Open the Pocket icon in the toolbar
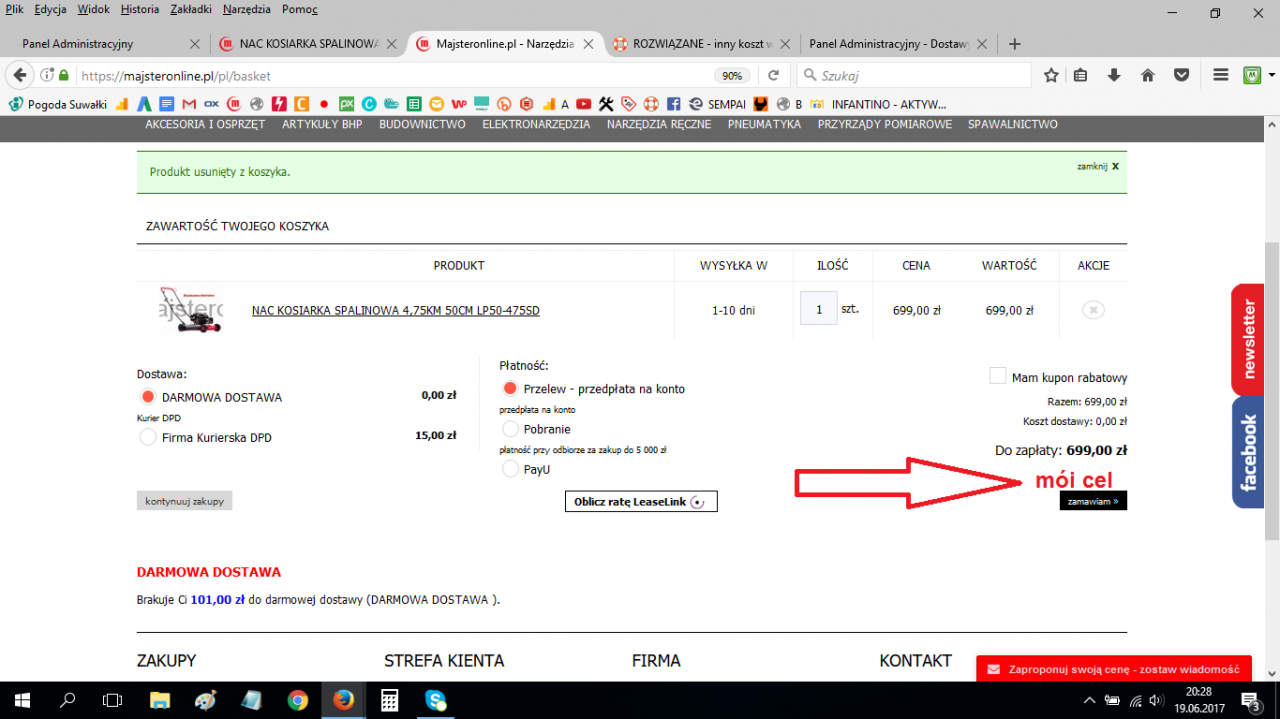 pos(1181,76)
